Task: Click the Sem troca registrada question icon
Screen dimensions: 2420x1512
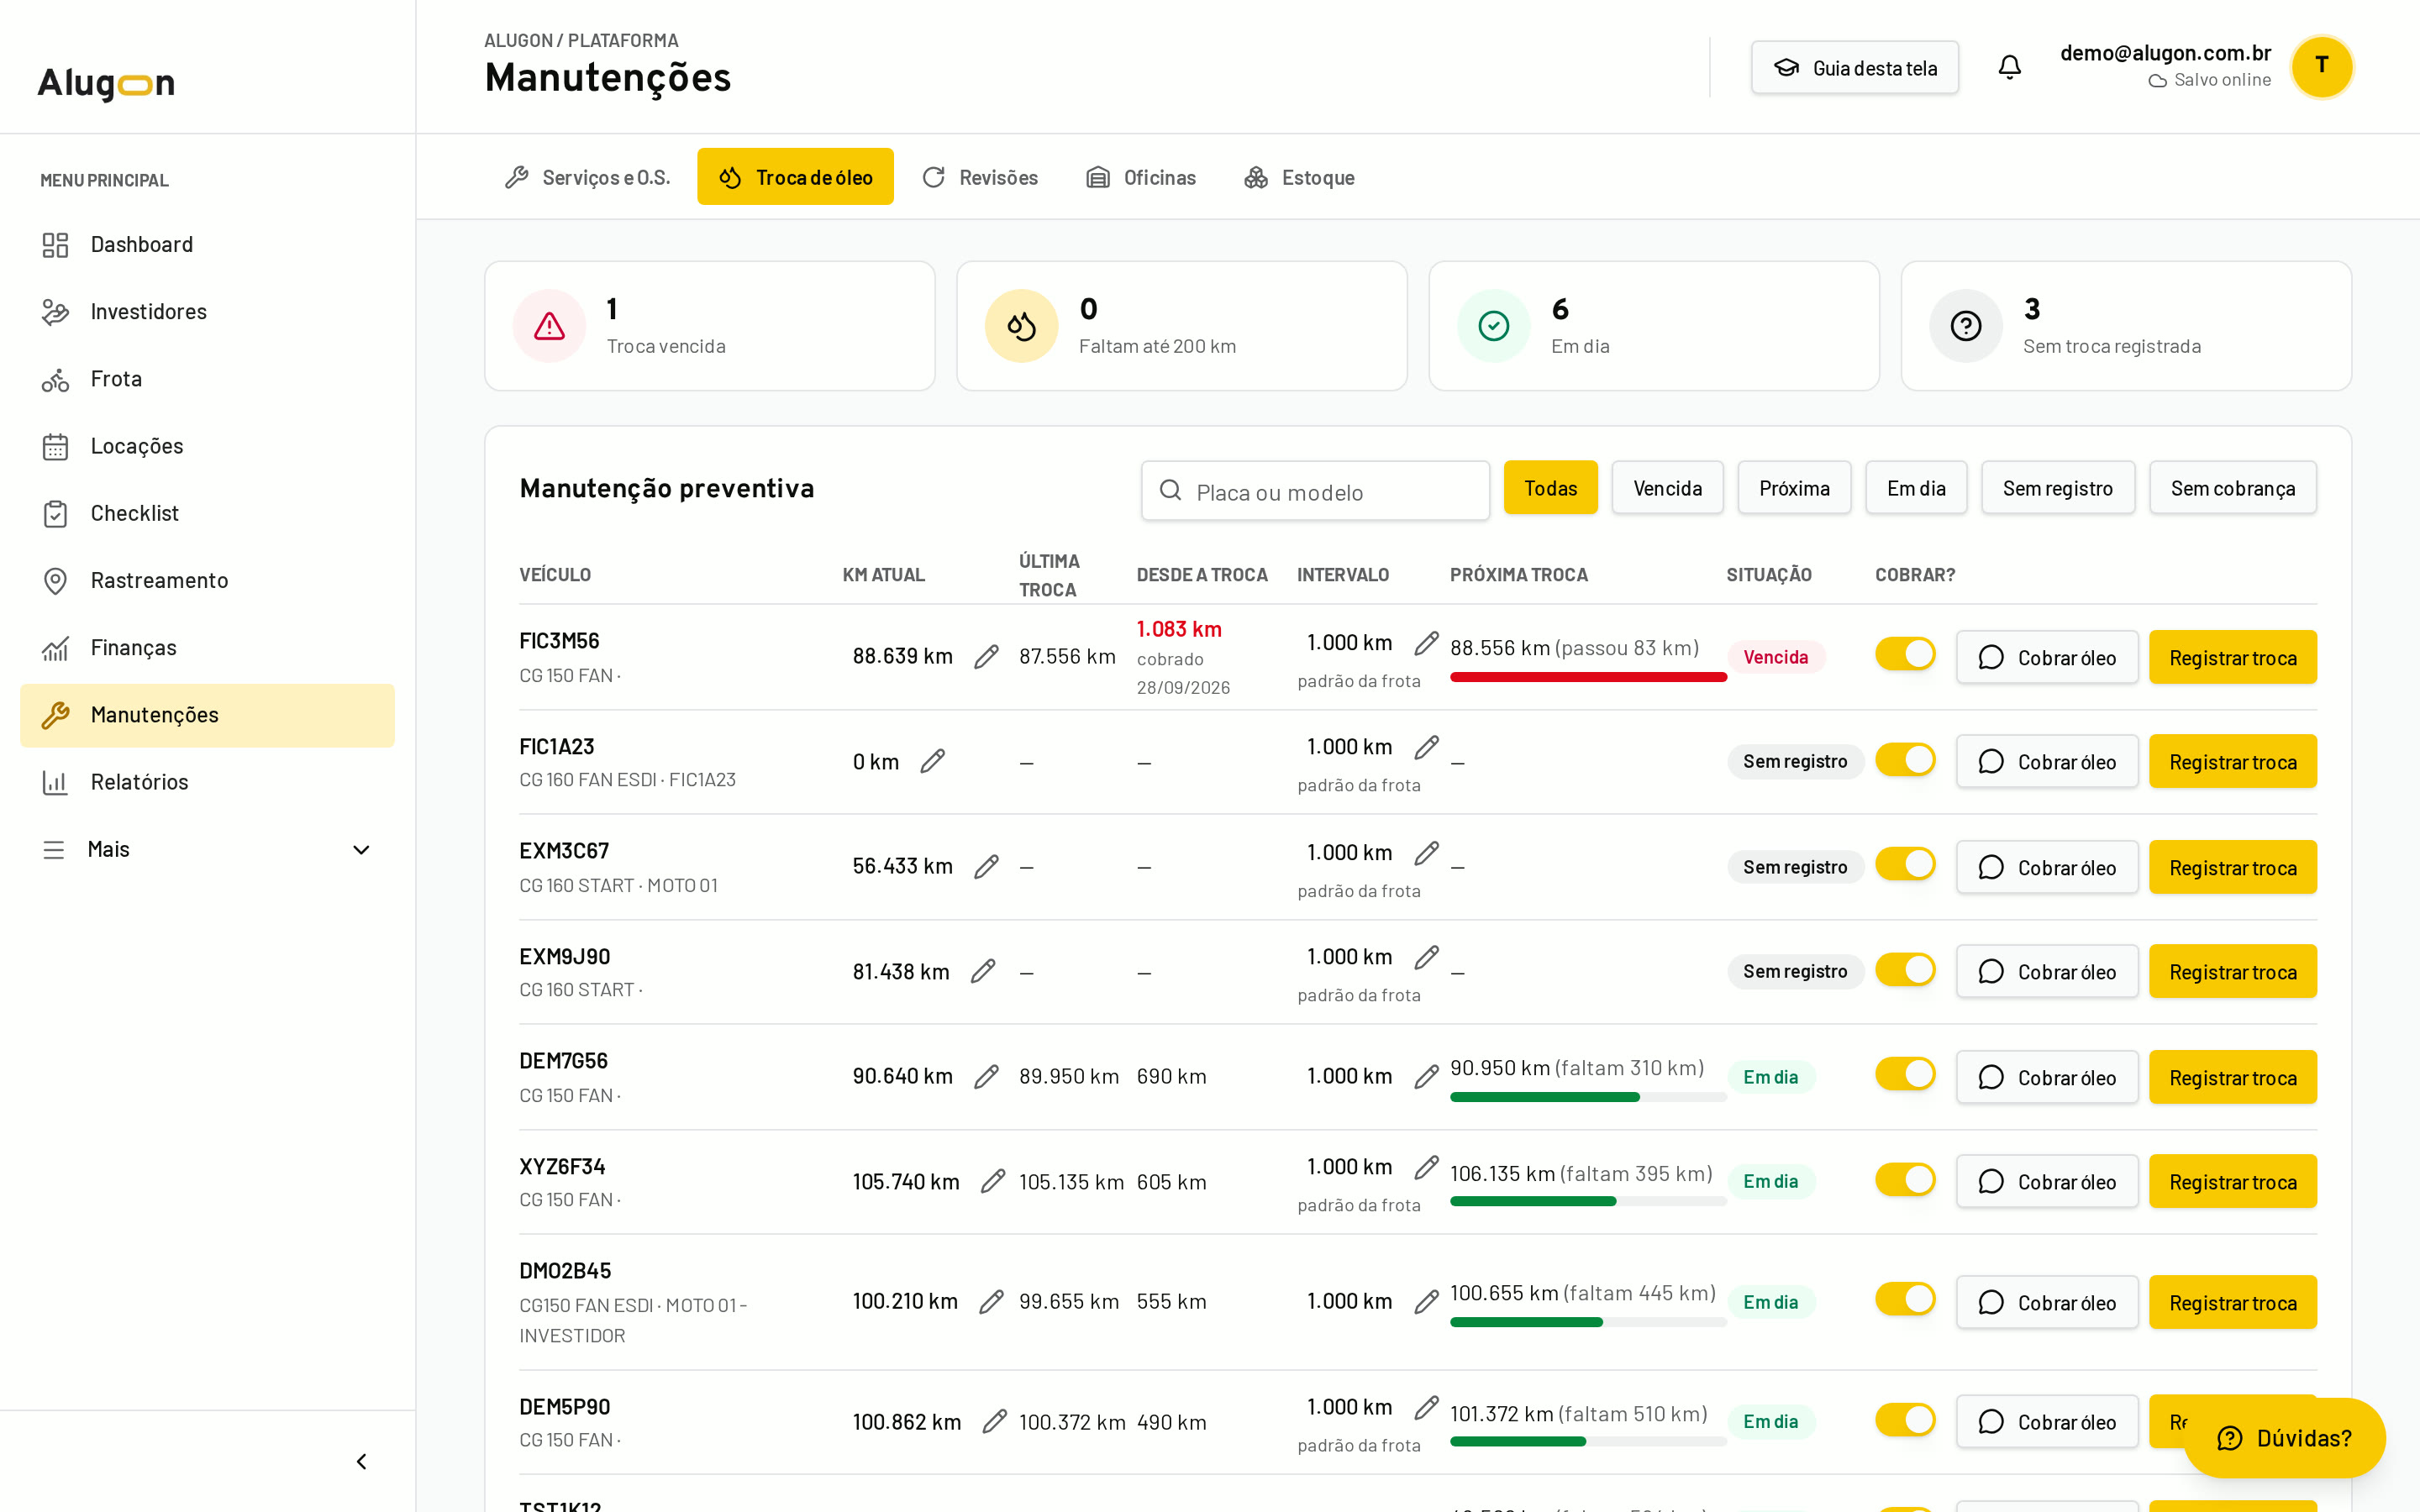Action: click(1965, 326)
